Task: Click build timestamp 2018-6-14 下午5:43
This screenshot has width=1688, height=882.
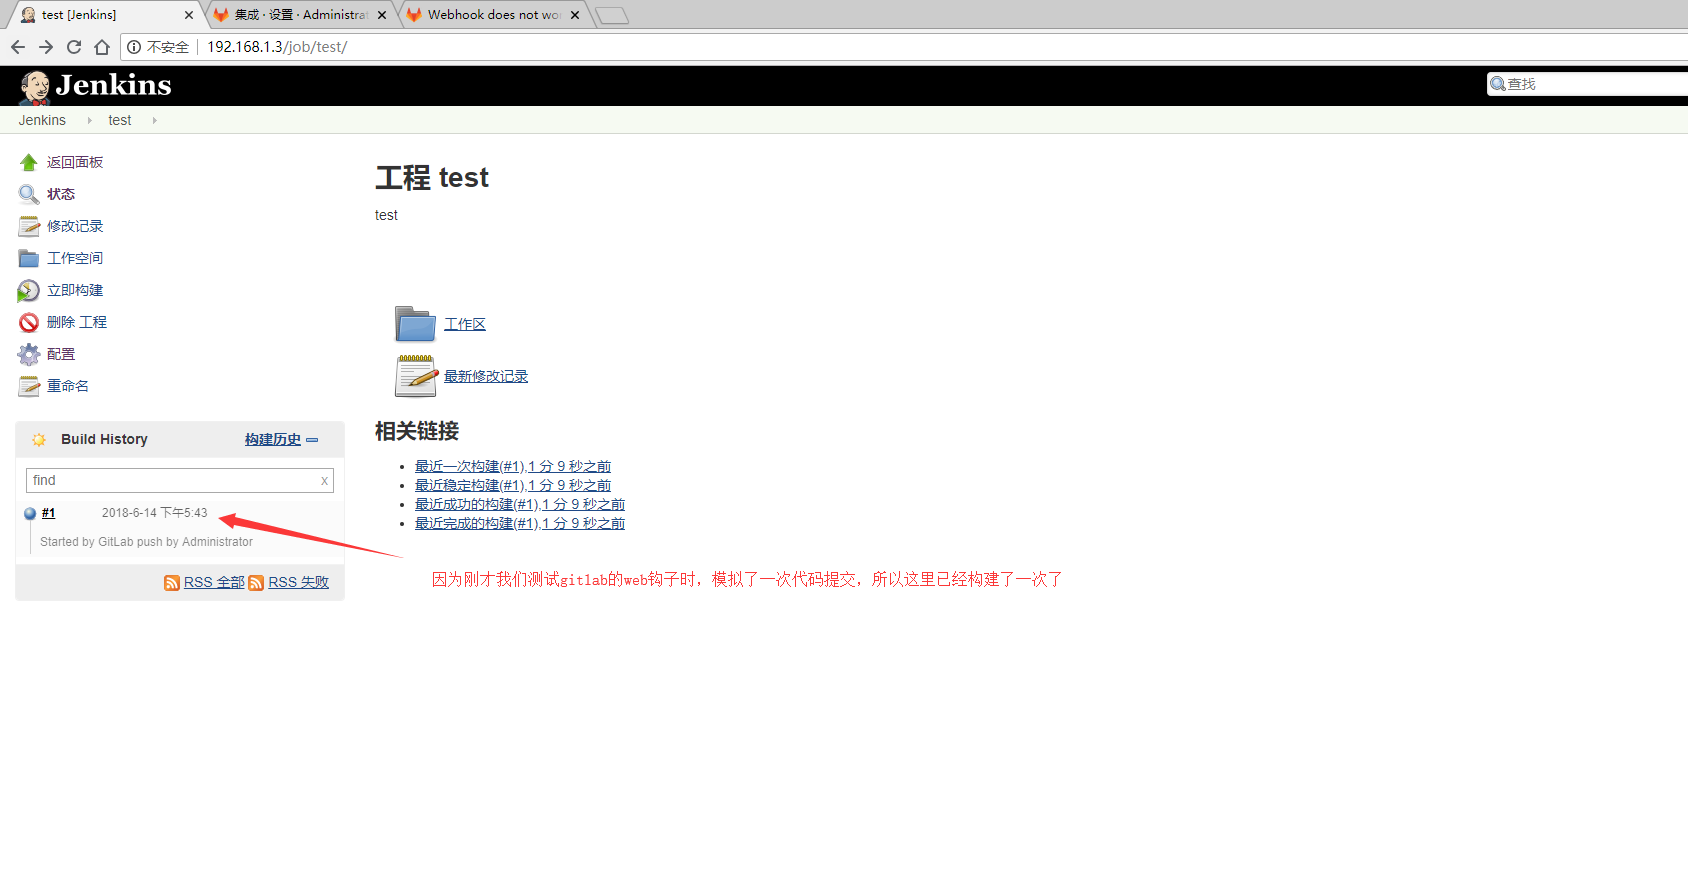Action: pos(155,513)
